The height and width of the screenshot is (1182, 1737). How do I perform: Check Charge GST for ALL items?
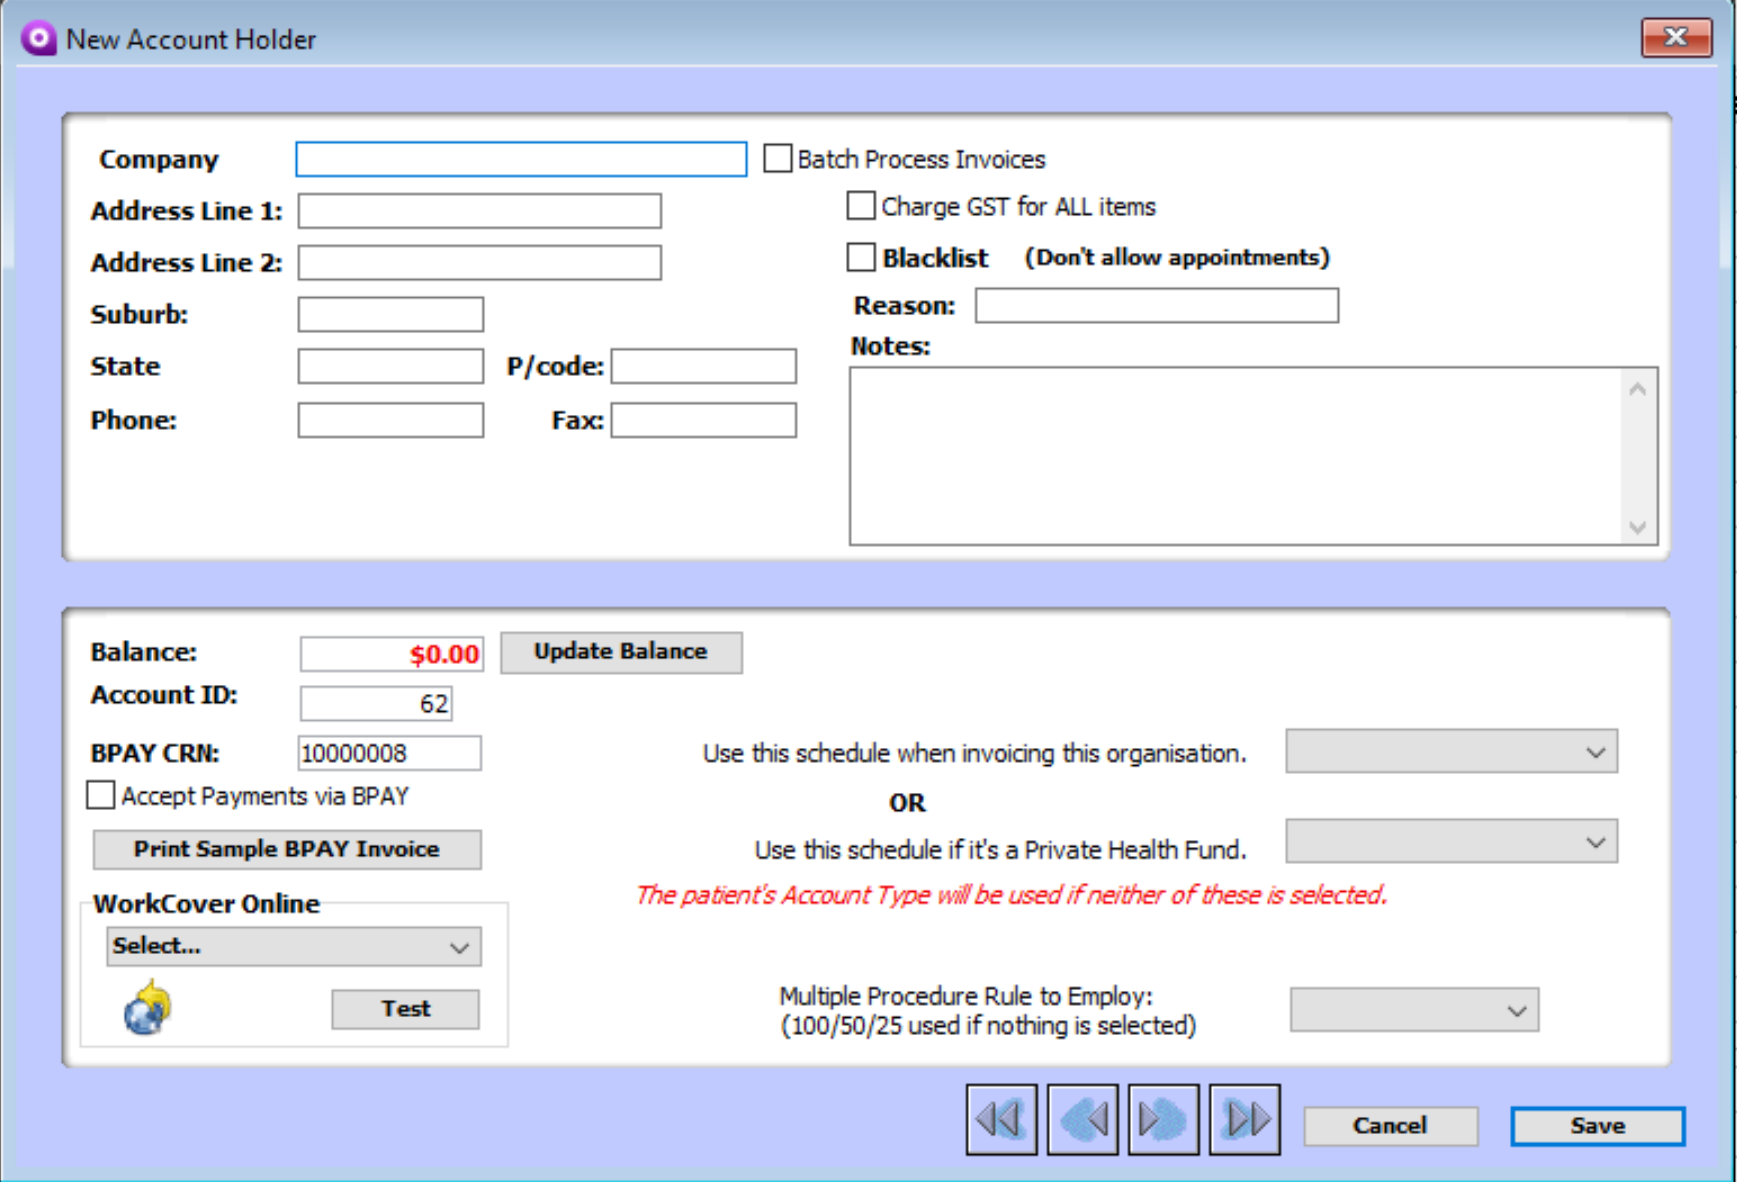pos(860,205)
